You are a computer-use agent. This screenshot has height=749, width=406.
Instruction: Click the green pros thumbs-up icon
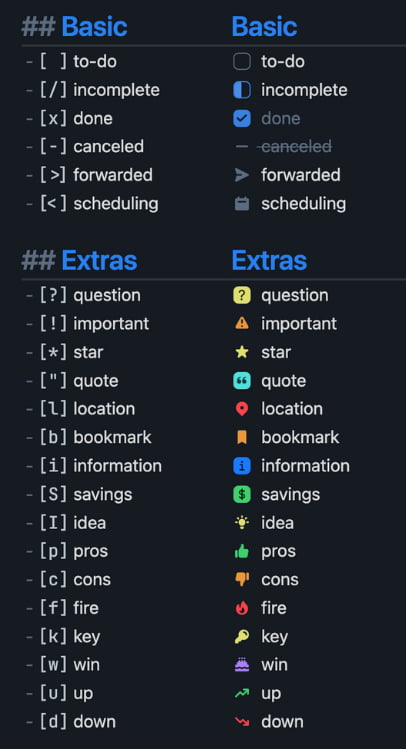[x=242, y=551]
